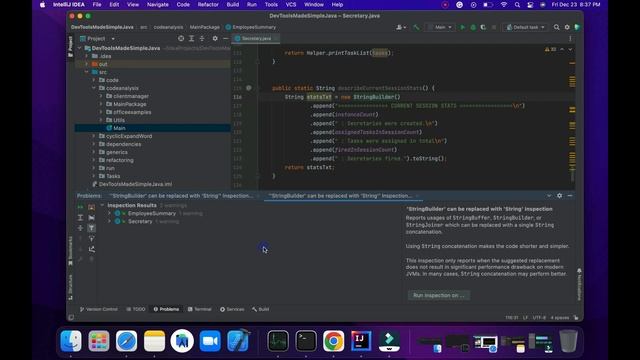This screenshot has height=360, width=640.
Task: Switch to the Secretary.java editor tab
Action: 256,39
